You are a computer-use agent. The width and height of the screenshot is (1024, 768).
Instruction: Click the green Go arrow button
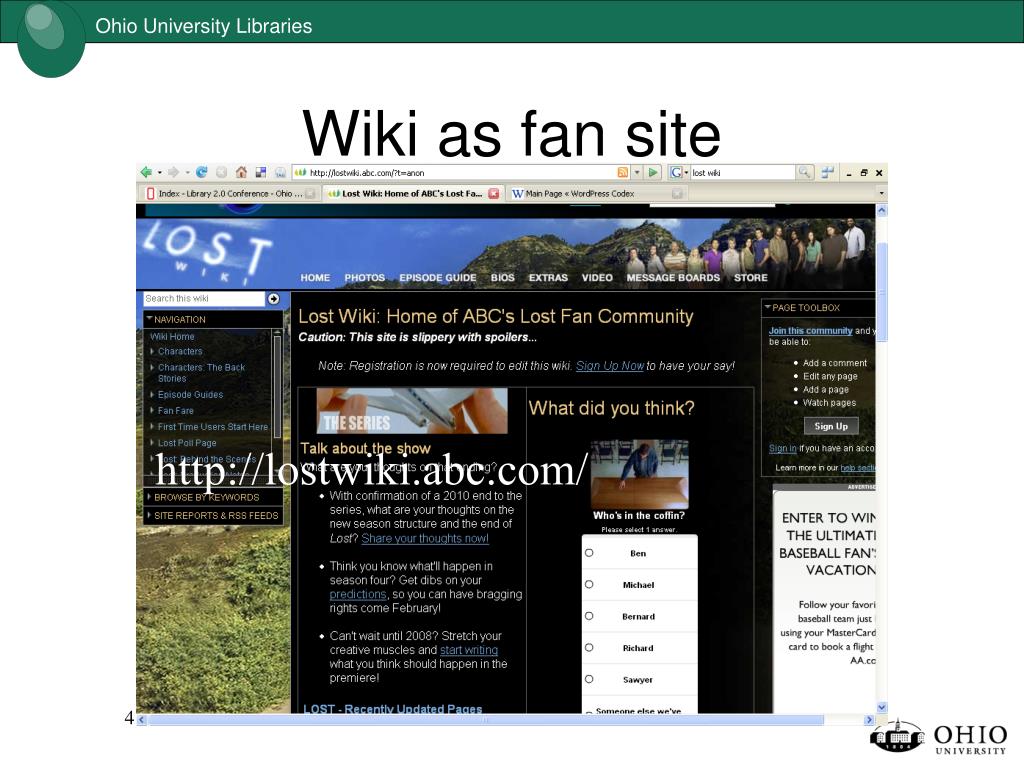tap(653, 172)
